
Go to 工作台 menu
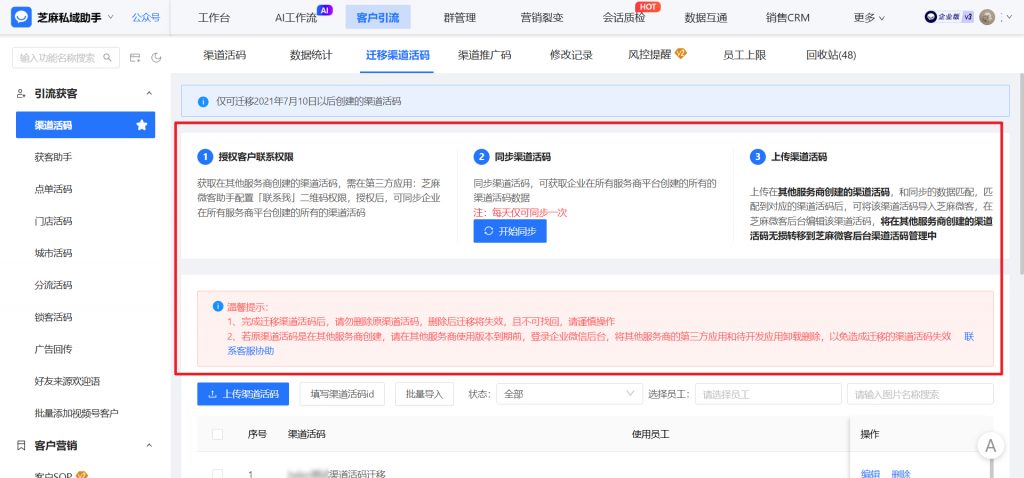tap(214, 18)
